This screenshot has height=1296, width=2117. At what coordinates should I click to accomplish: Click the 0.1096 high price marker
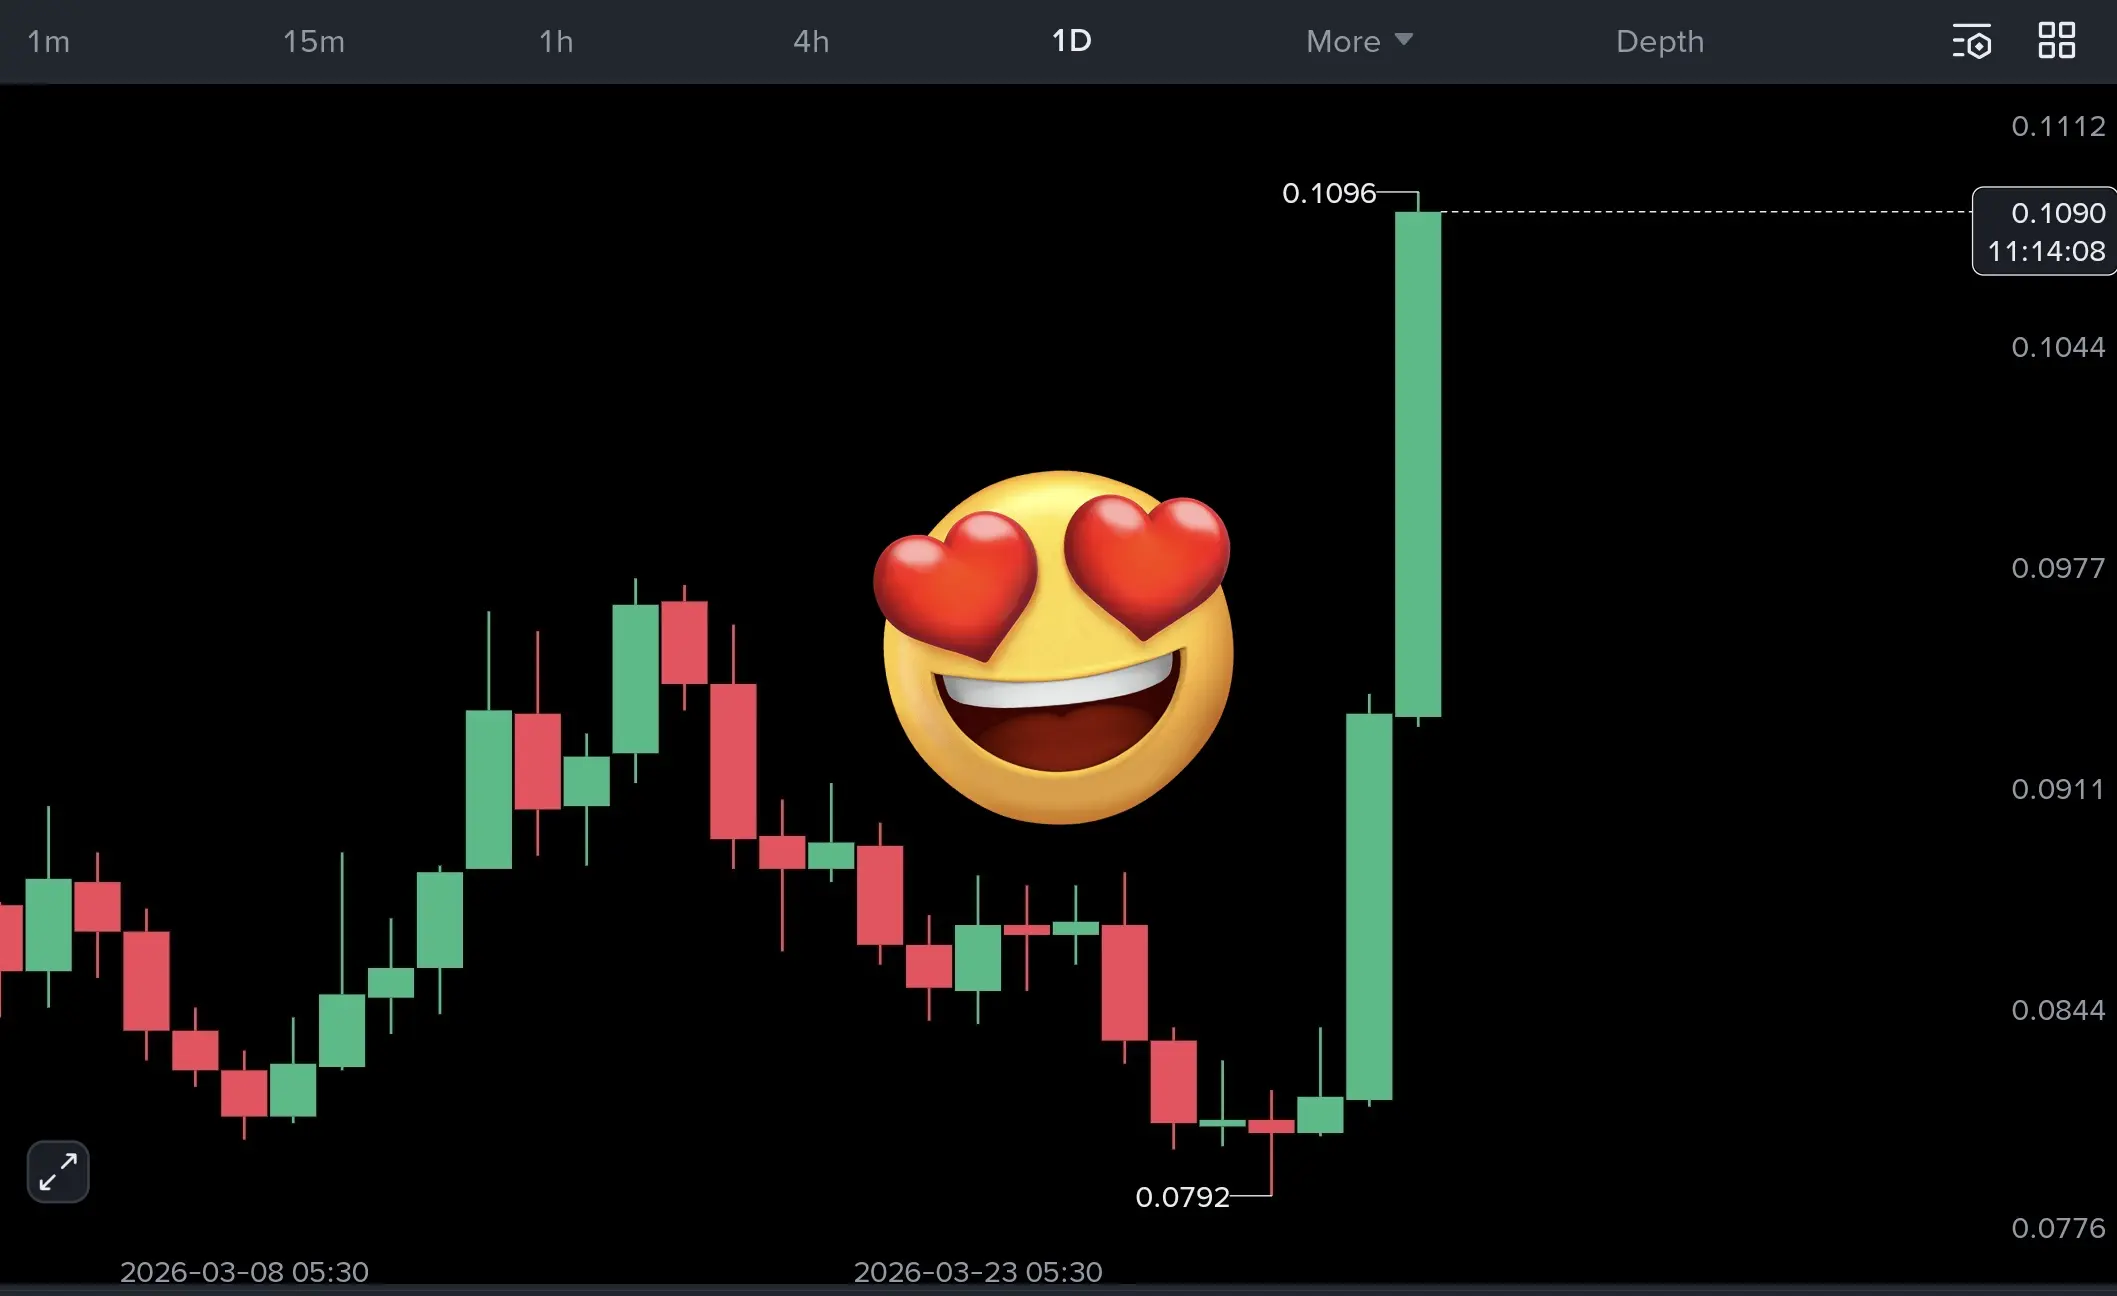(1329, 193)
